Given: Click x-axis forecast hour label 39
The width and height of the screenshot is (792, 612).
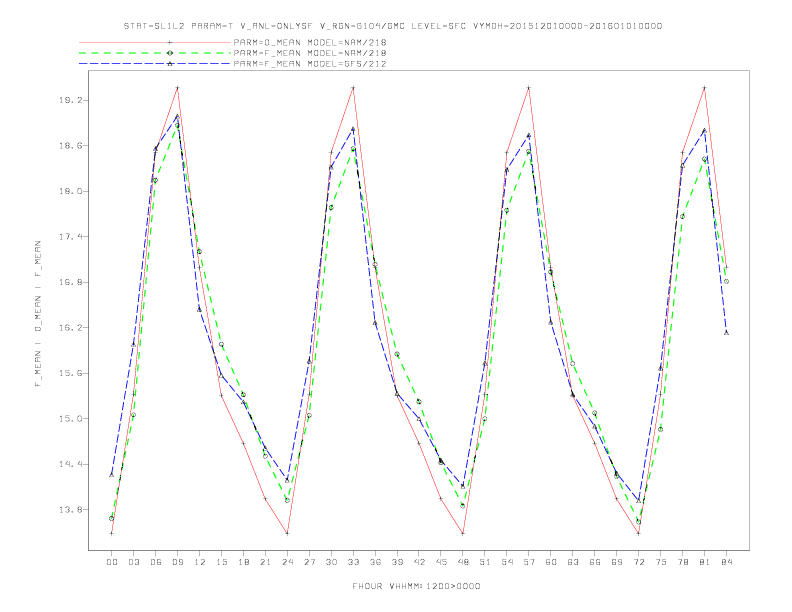Looking at the screenshot, I should pyautogui.click(x=397, y=562).
